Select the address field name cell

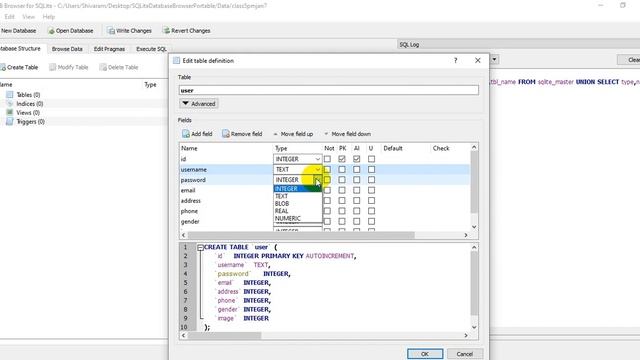226,201
